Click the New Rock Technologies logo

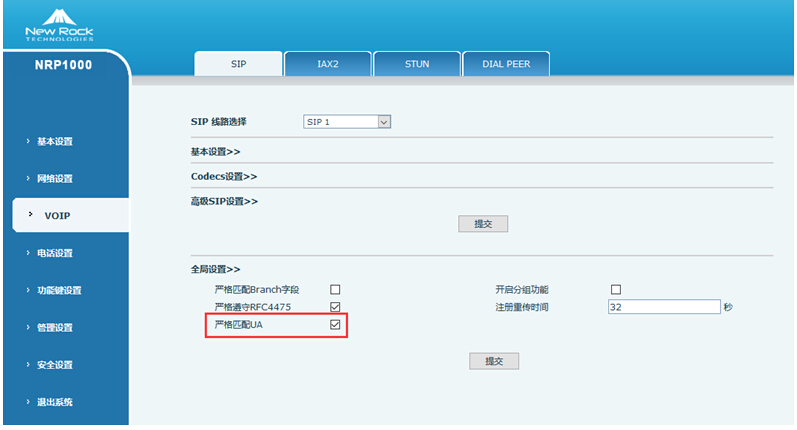pyautogui.click(x=59, y=24)
